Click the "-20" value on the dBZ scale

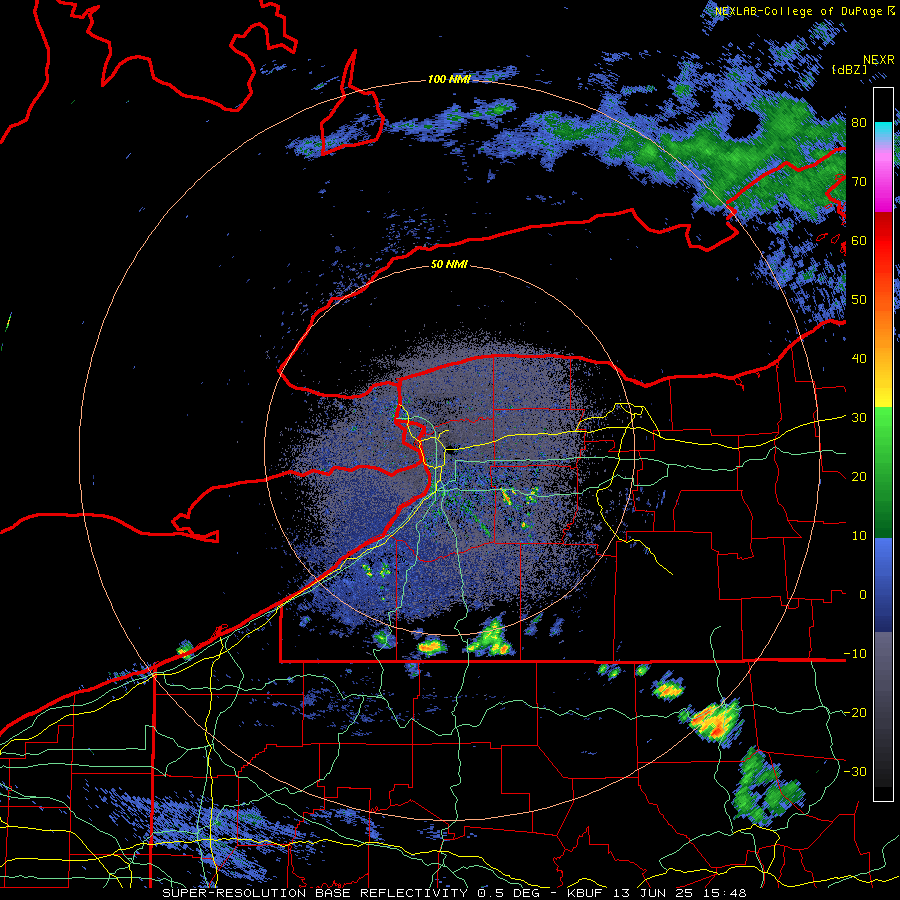855,712
